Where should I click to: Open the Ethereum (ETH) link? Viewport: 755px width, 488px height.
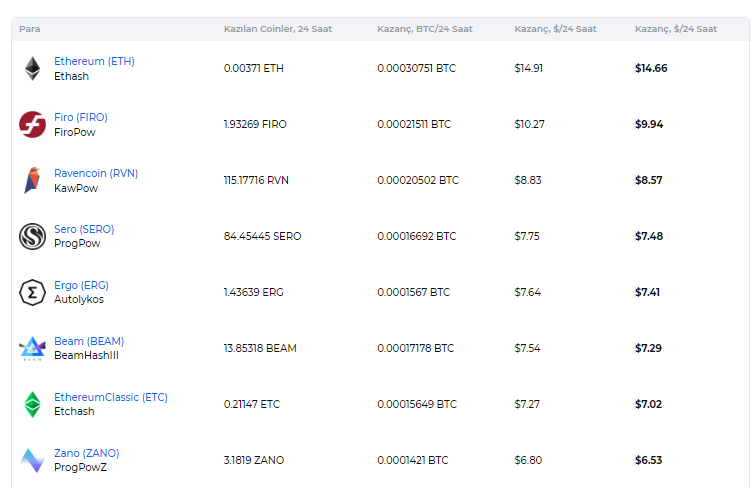pos(94,61)
